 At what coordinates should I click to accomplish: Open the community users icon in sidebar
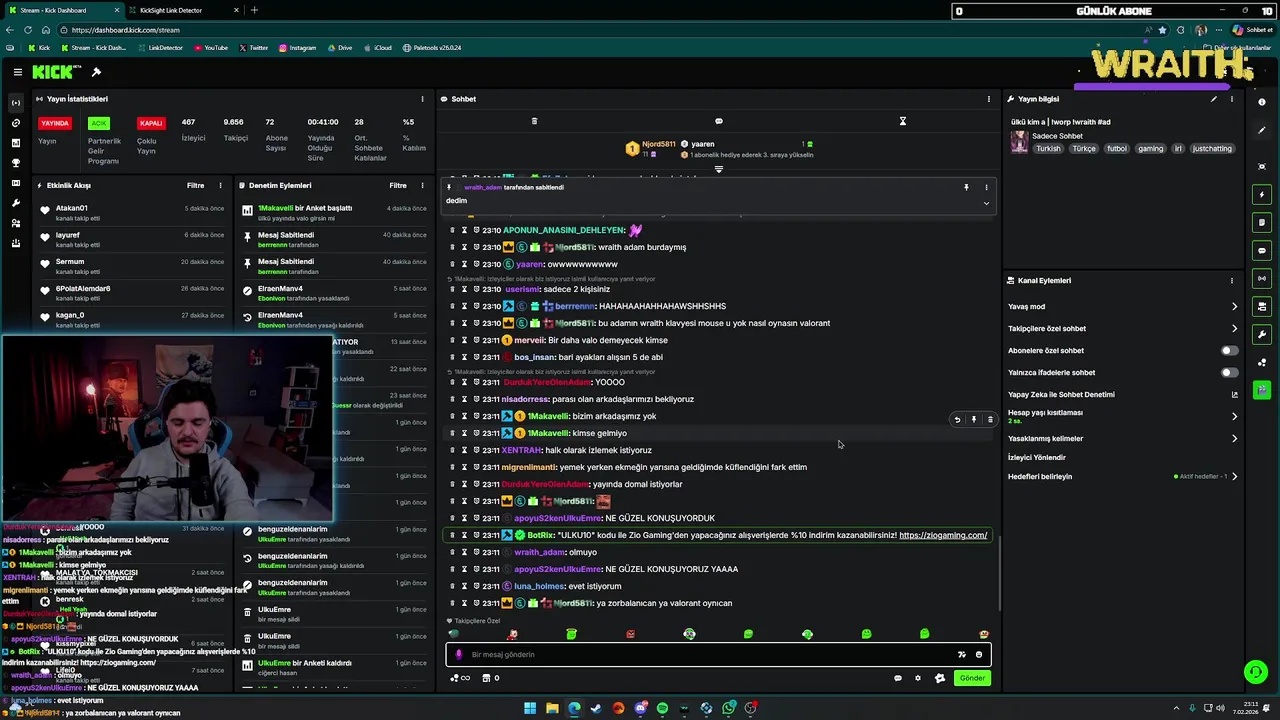pyautogui.click(x=15, y=223)
